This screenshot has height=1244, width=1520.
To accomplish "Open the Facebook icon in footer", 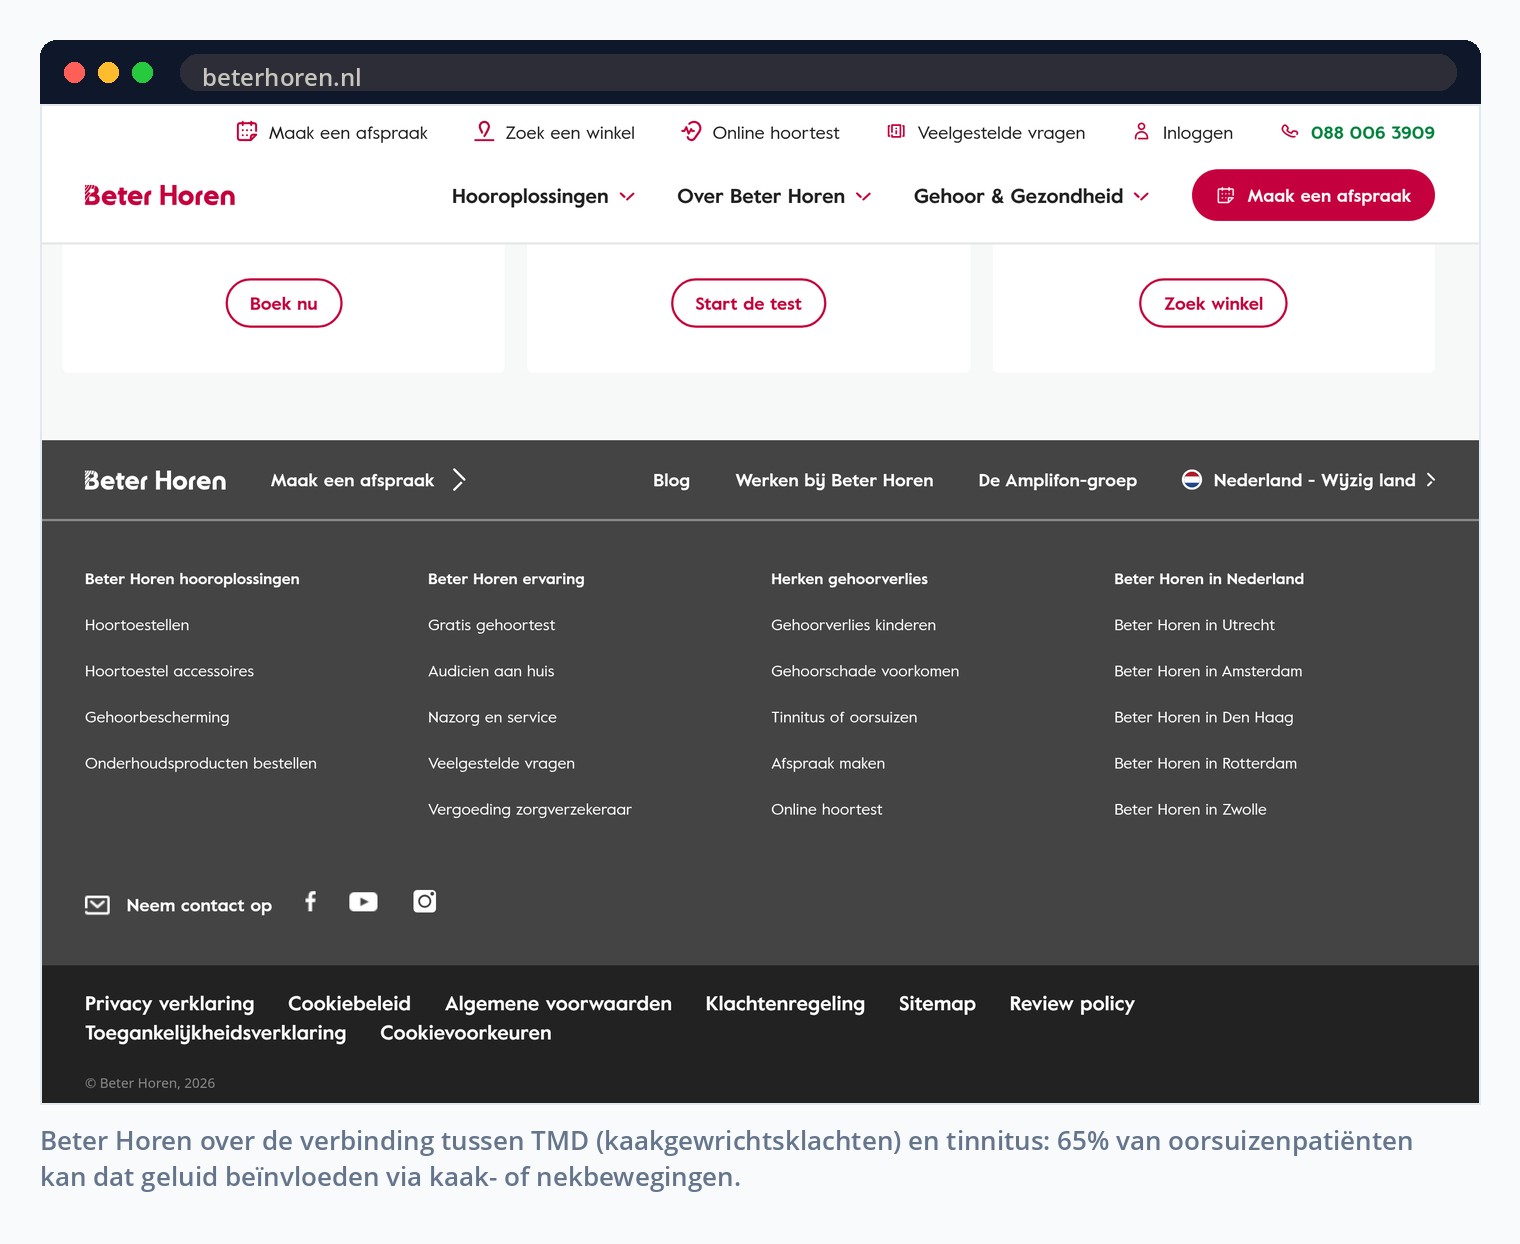I will [311, 902].
